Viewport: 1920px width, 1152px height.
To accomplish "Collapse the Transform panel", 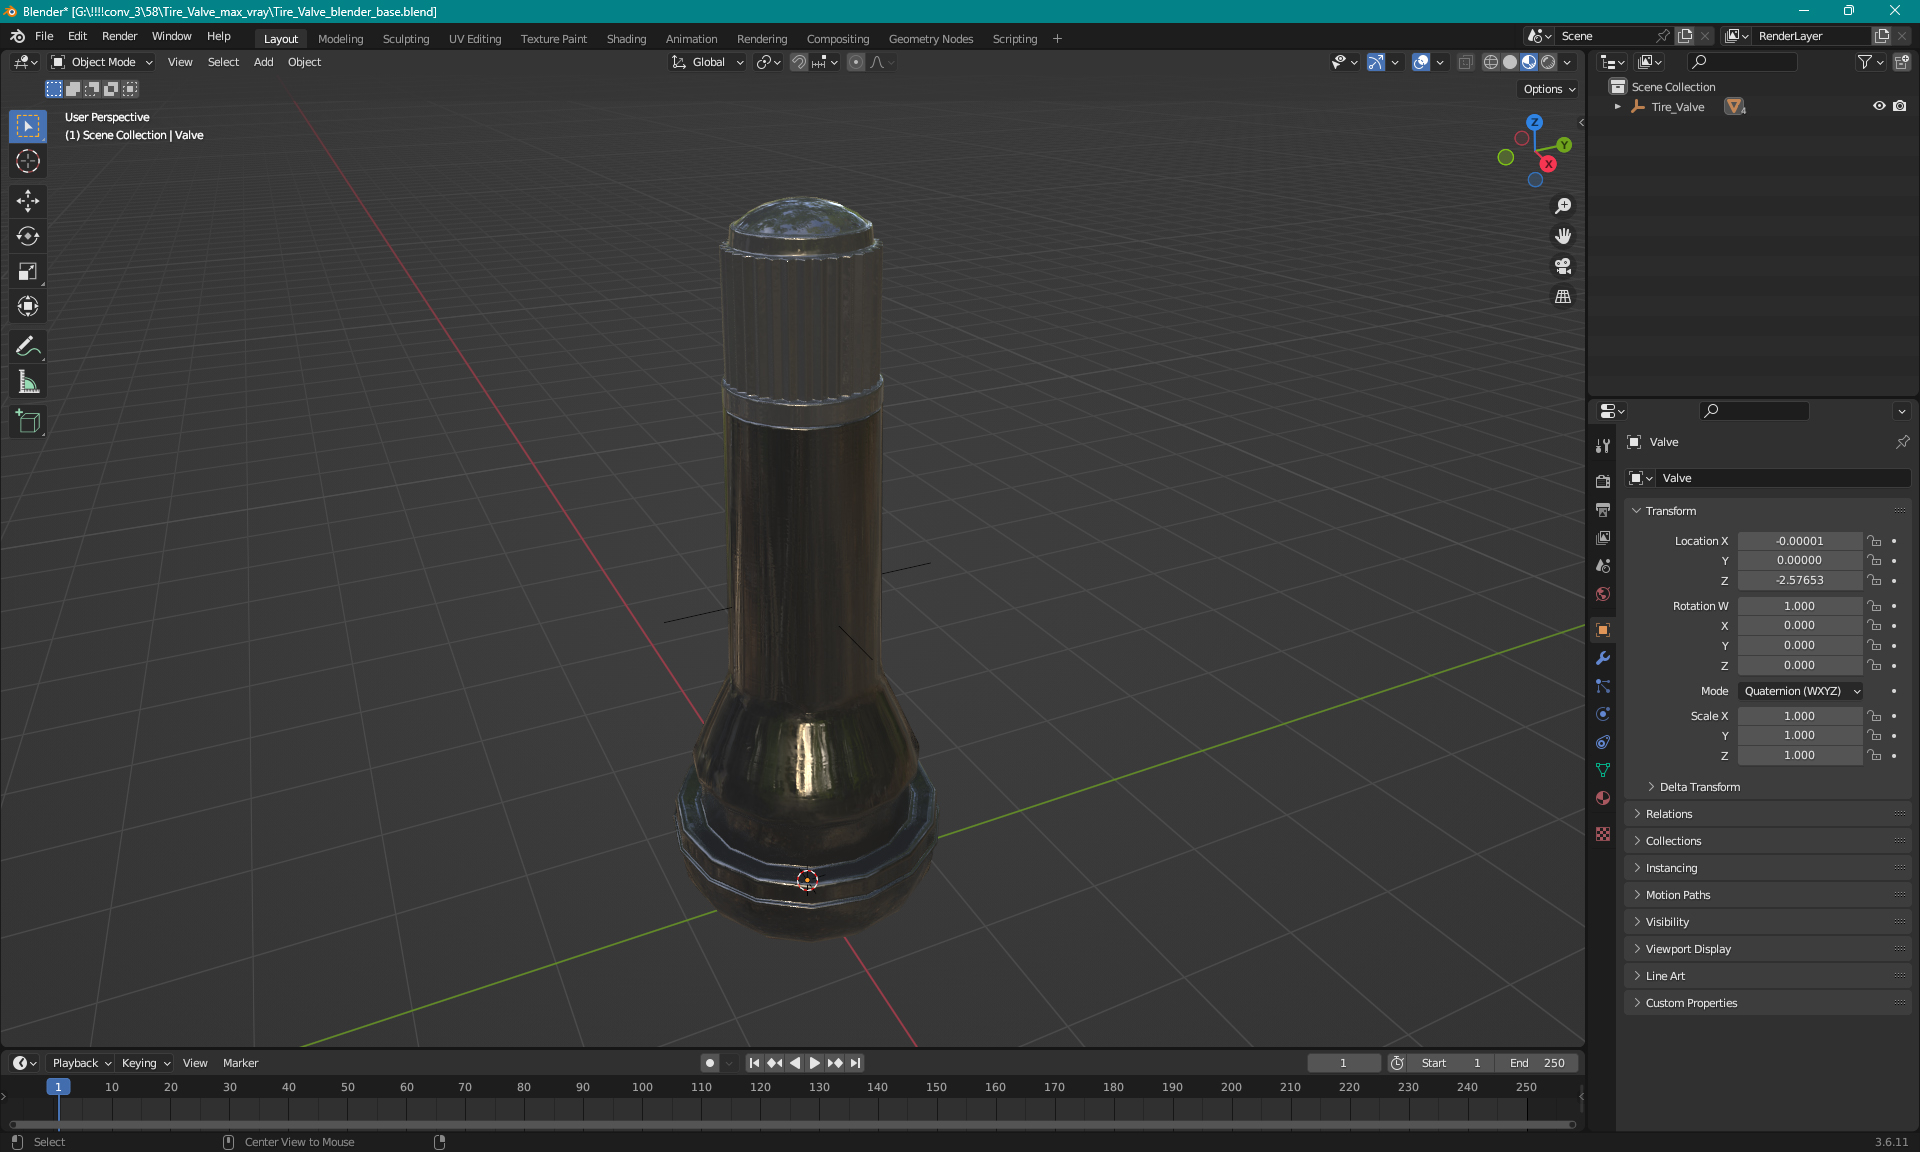I will pyautogui.click(x=1671, y=511).
